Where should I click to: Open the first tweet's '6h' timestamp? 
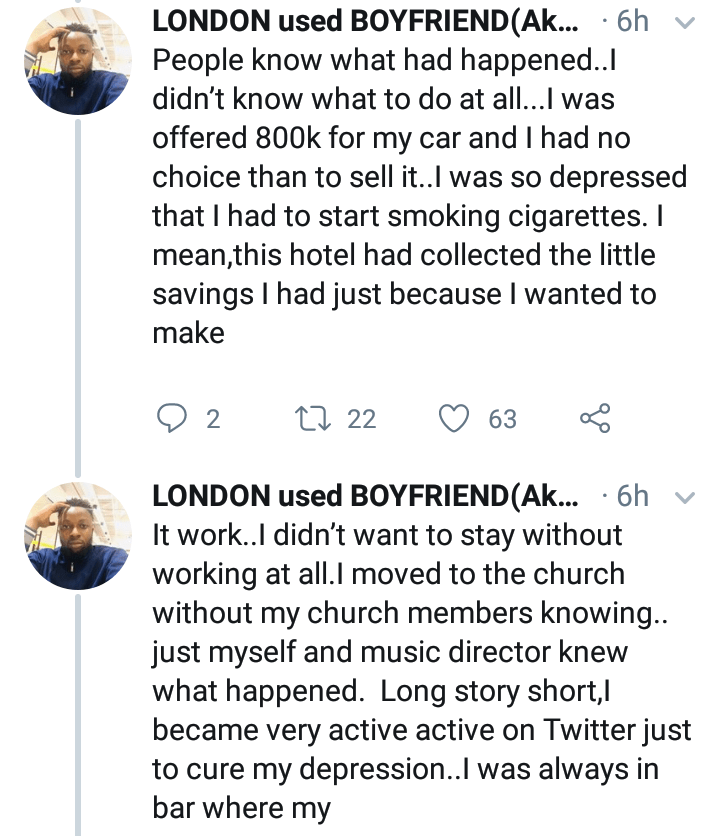tap(632, 23)
